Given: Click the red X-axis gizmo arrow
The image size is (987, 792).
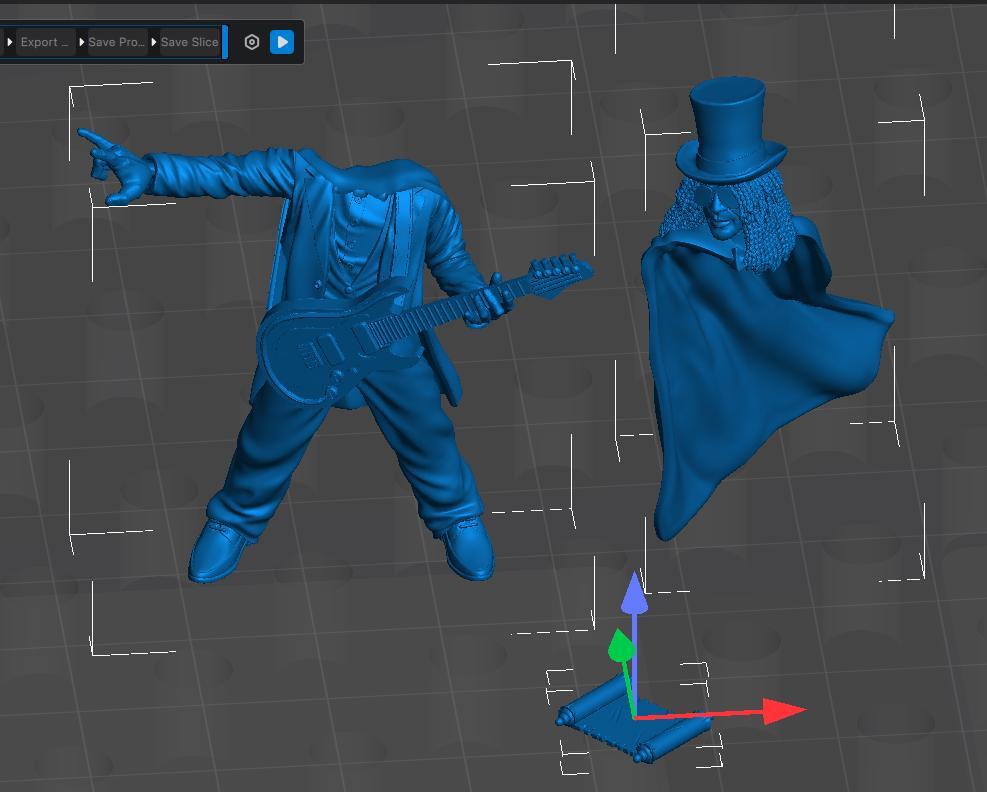Looking at the screenshot, I should (783, 711).
